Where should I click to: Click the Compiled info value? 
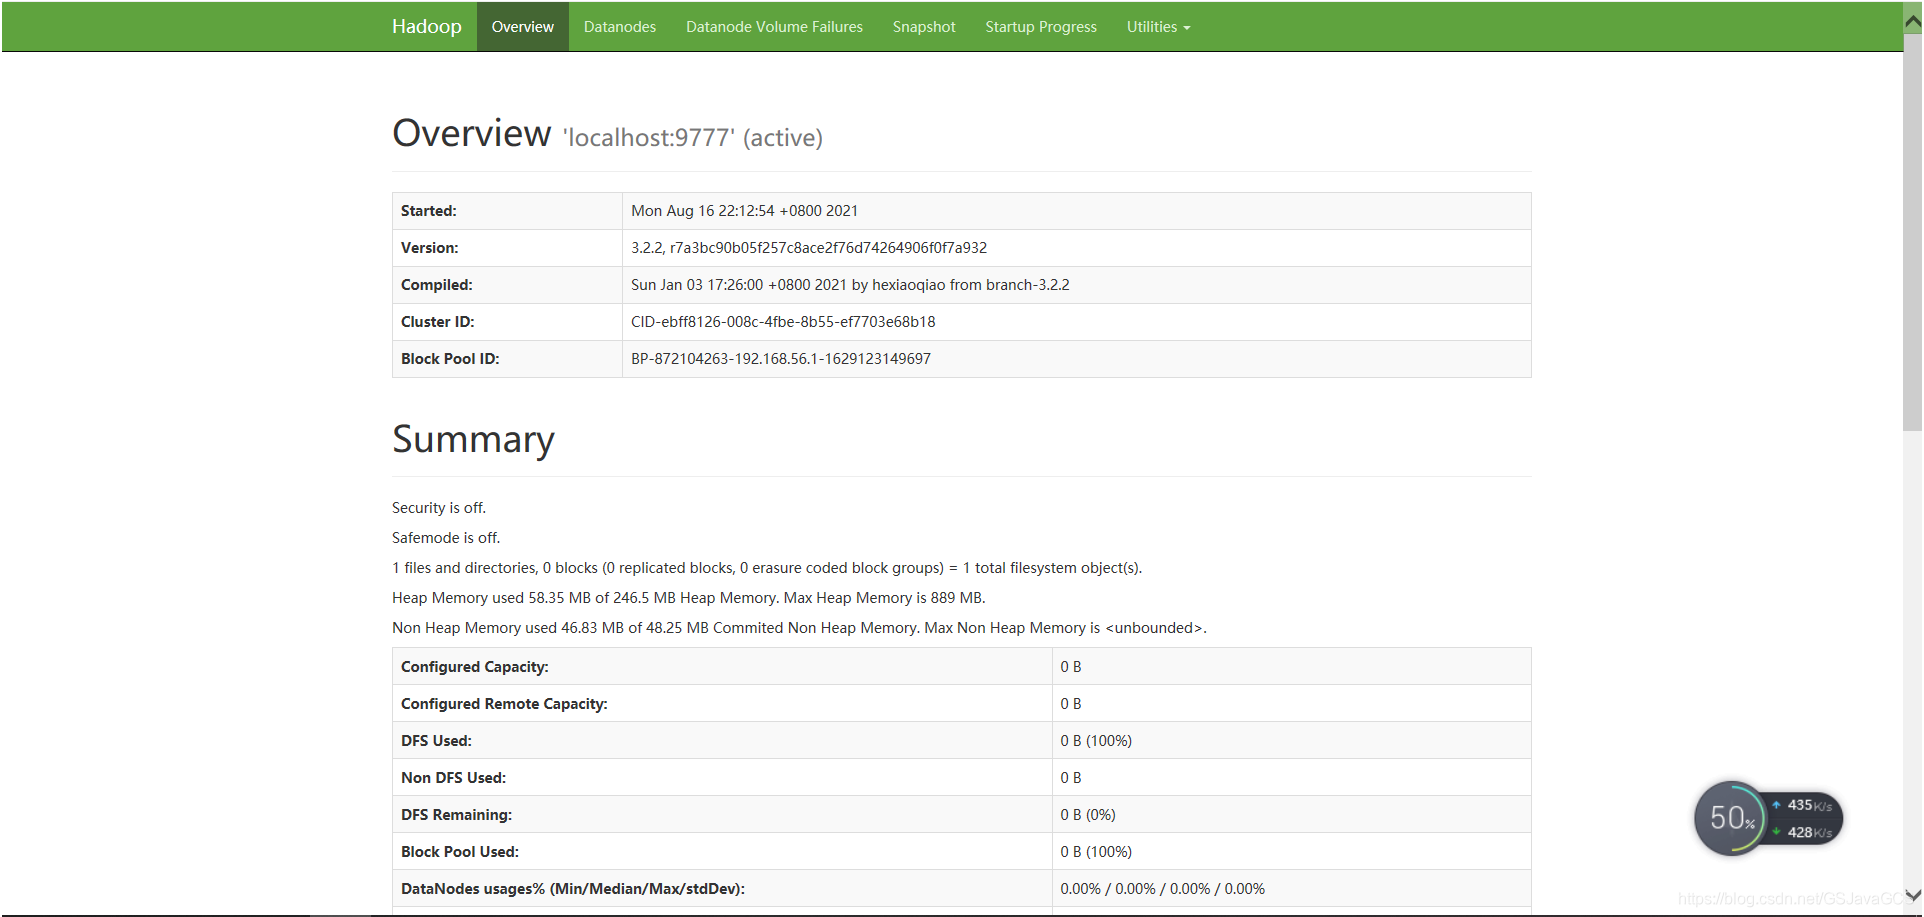850,285
